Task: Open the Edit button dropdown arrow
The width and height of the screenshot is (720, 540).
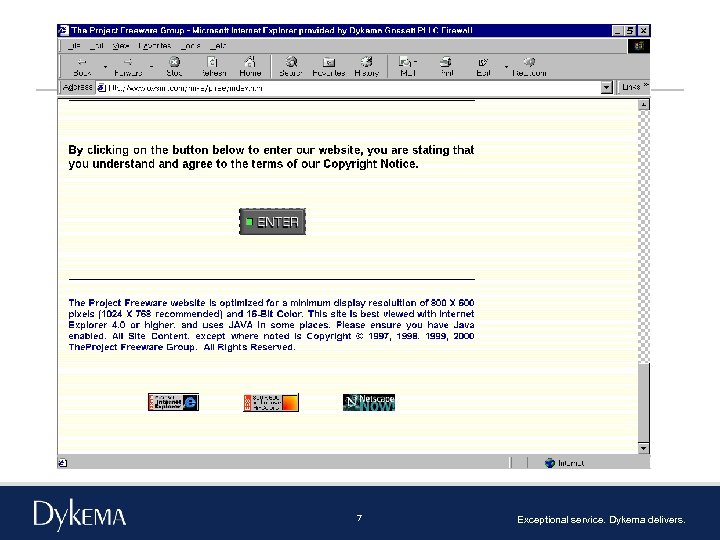Action: point(506,67)
